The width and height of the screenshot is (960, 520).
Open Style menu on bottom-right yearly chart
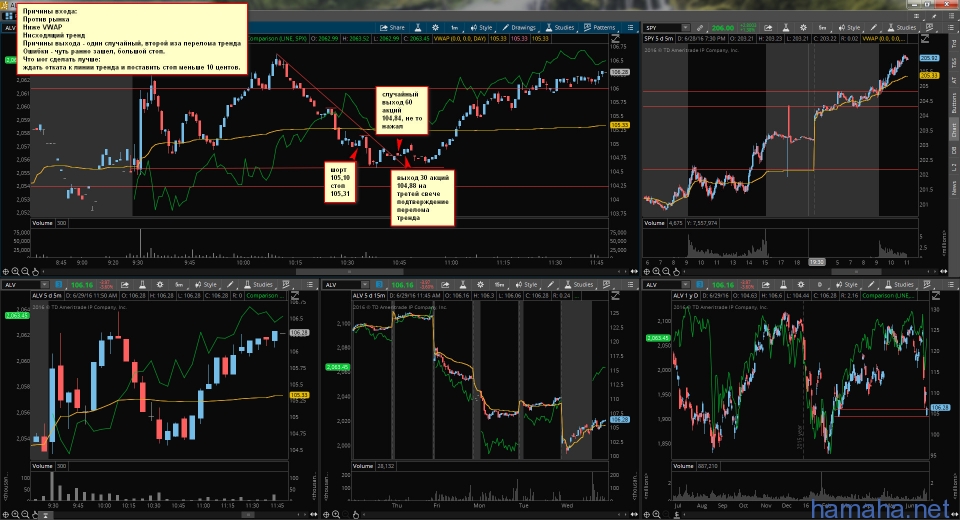[847, 285]
